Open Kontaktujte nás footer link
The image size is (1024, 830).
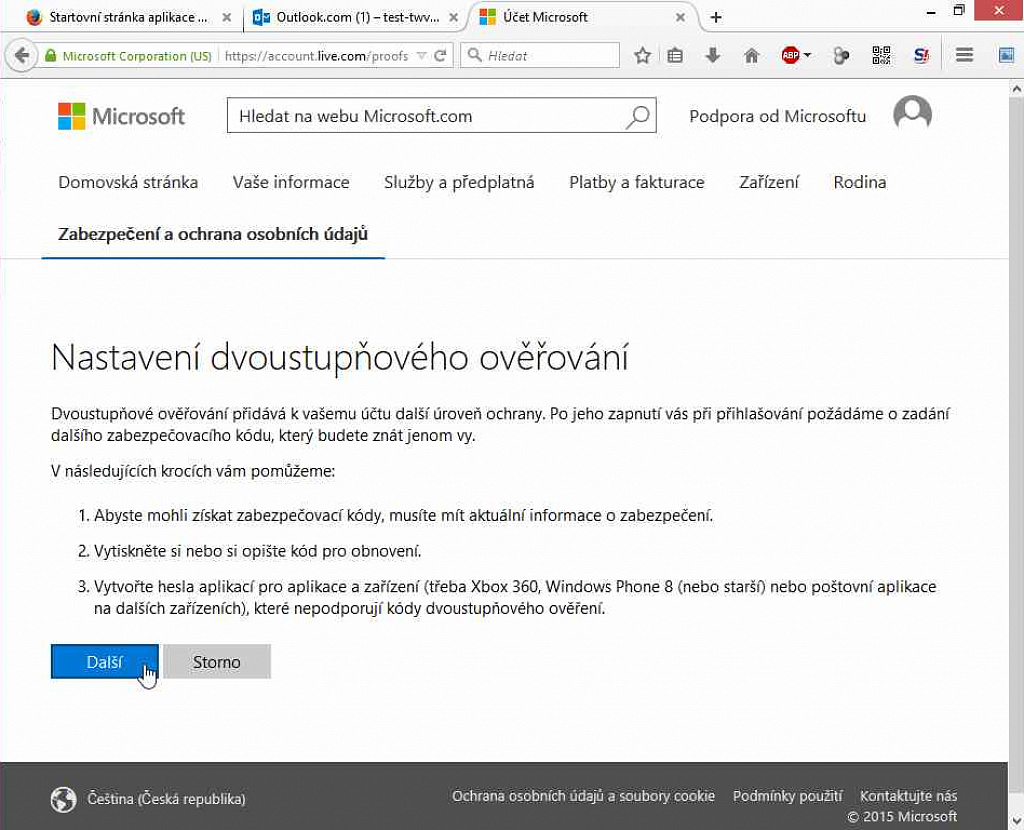(908, 796)
